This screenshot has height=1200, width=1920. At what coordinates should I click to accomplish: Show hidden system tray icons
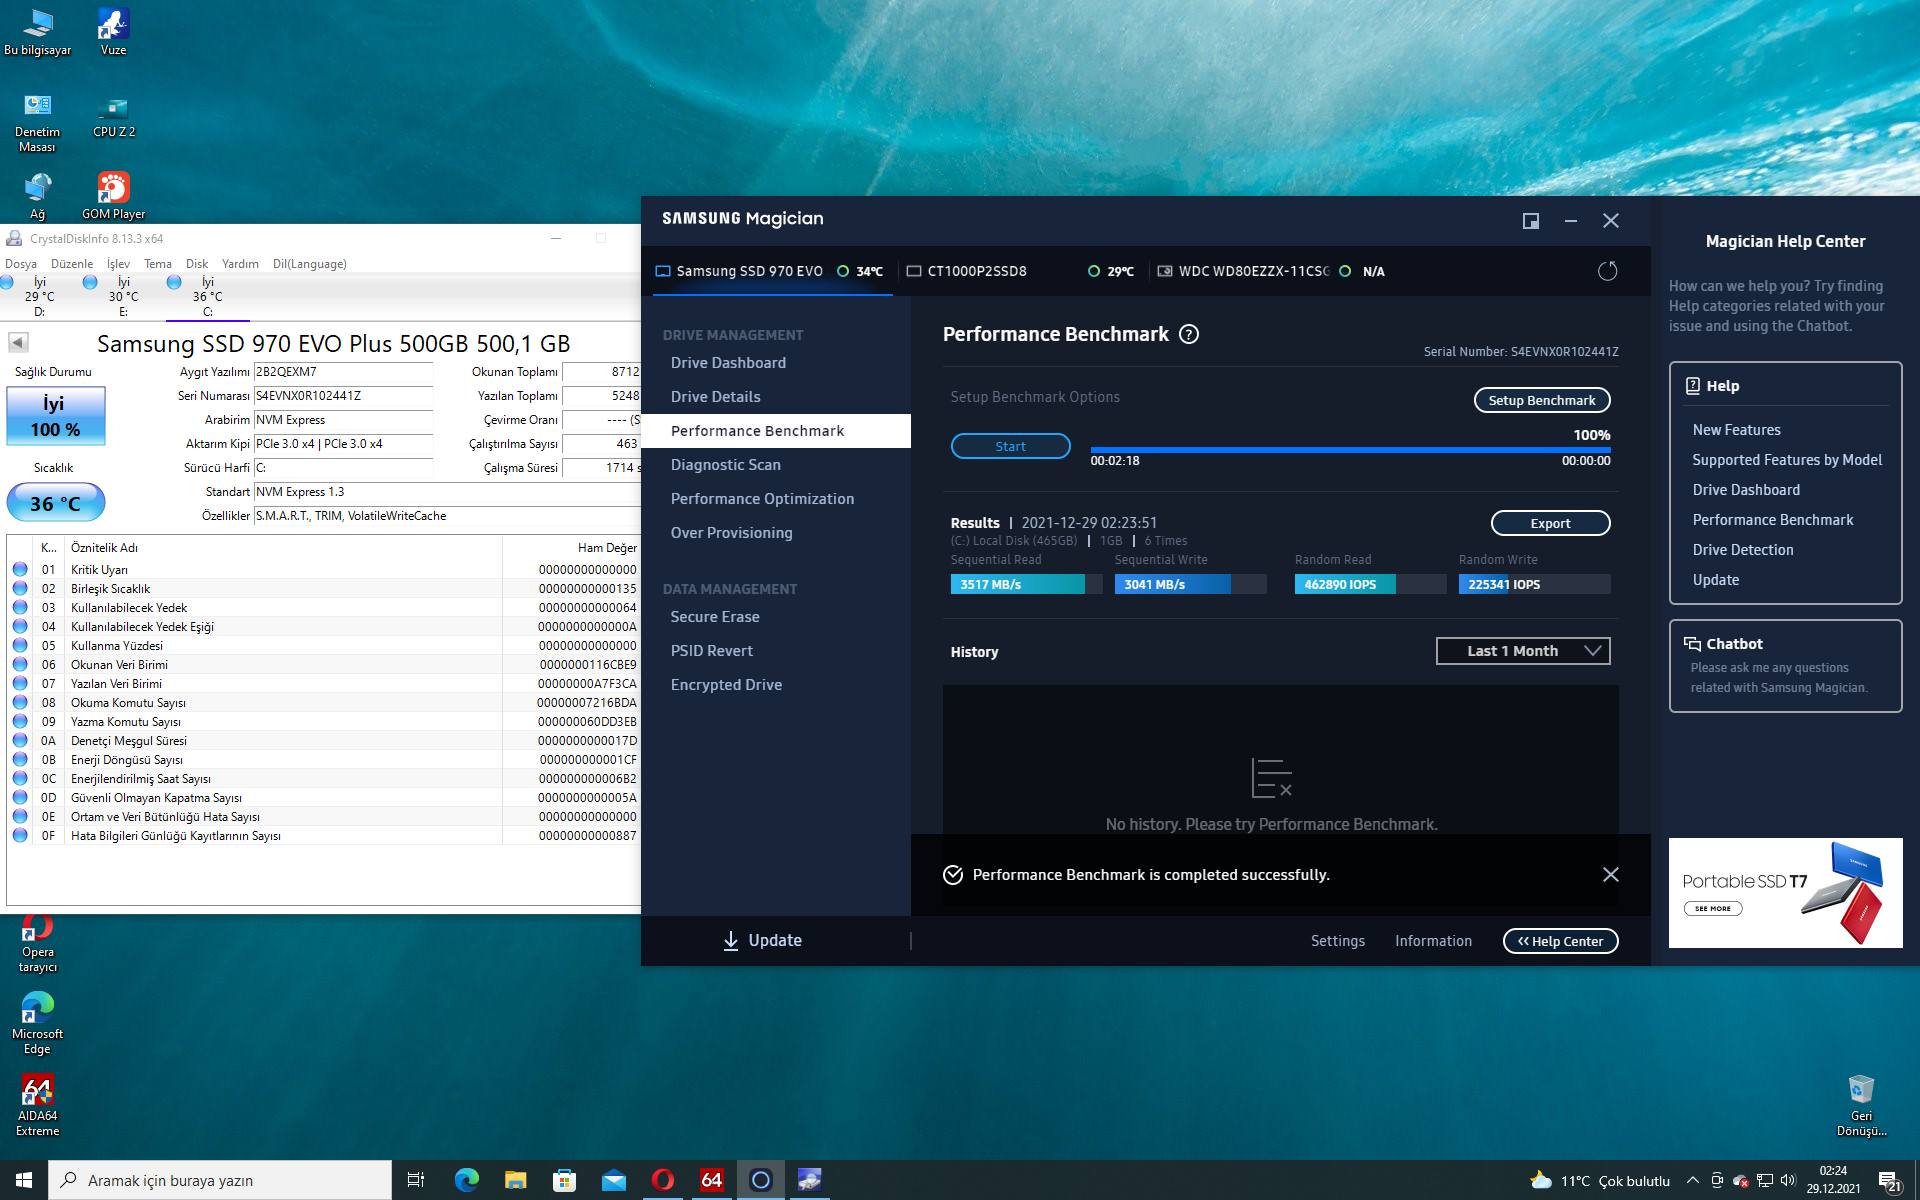click(x=1692, y=1180)
